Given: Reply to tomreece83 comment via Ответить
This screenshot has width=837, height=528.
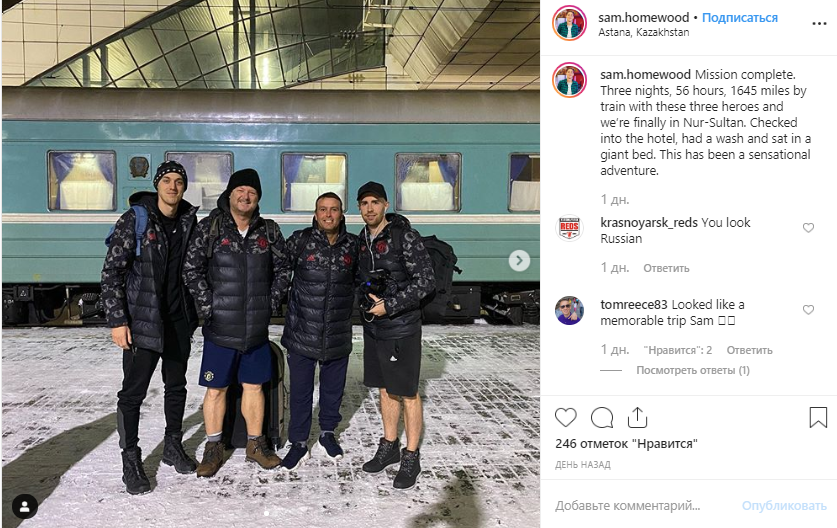Looking at the screenshot, I should click(x=749, y=350).
